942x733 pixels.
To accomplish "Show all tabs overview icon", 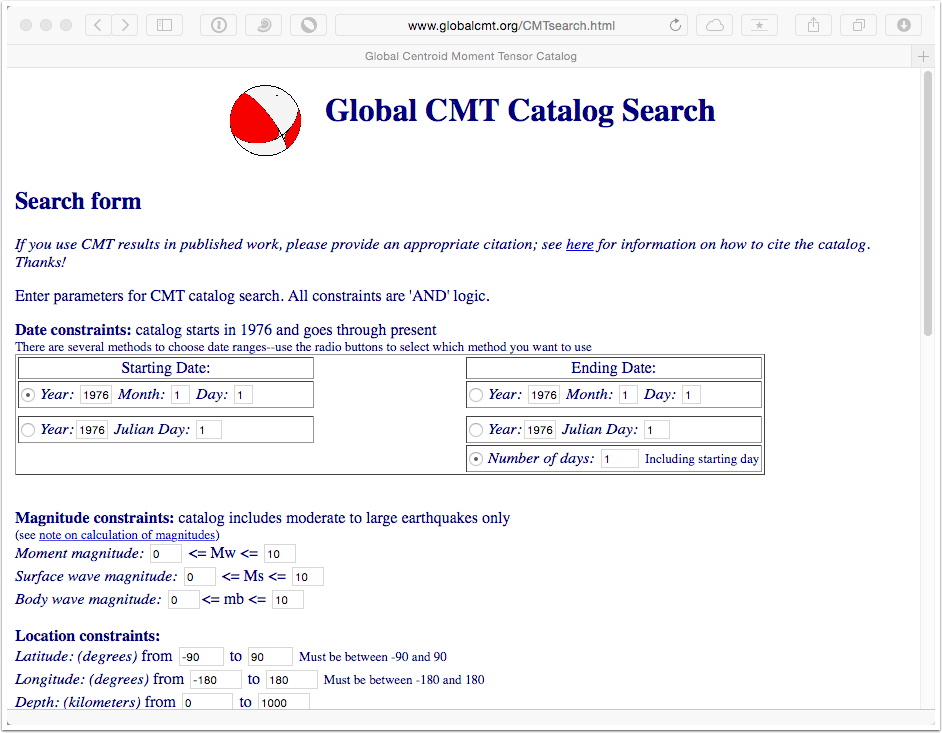I will (858, 25).
